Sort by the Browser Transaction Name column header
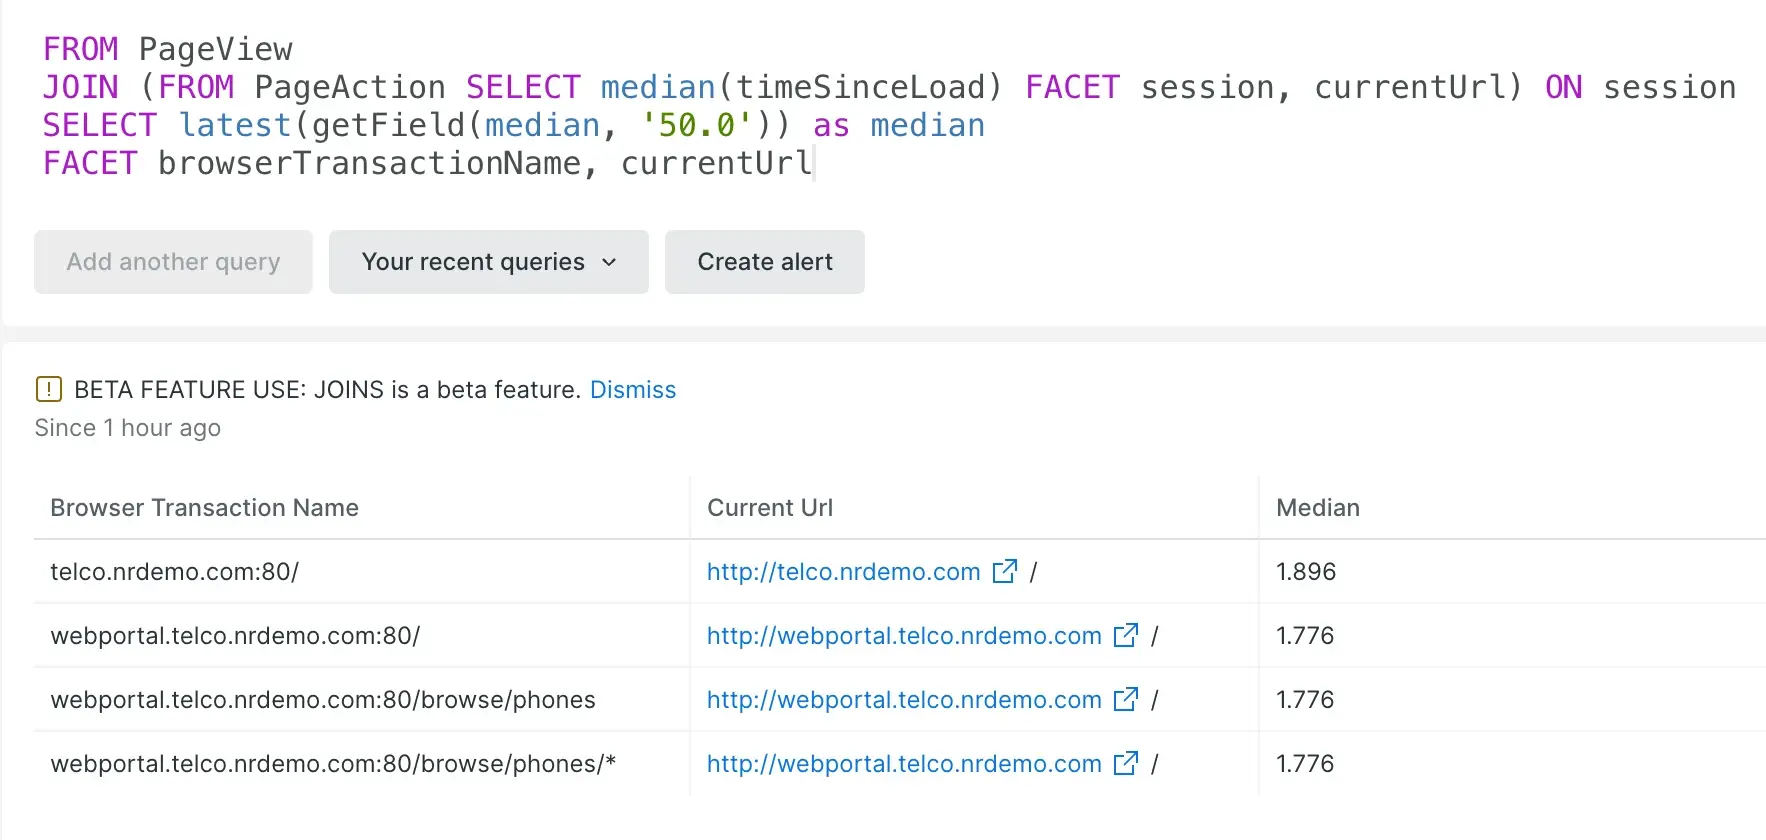 tap(204, 508)
